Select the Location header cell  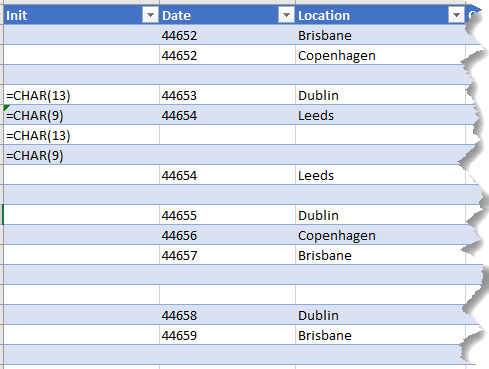380,15
